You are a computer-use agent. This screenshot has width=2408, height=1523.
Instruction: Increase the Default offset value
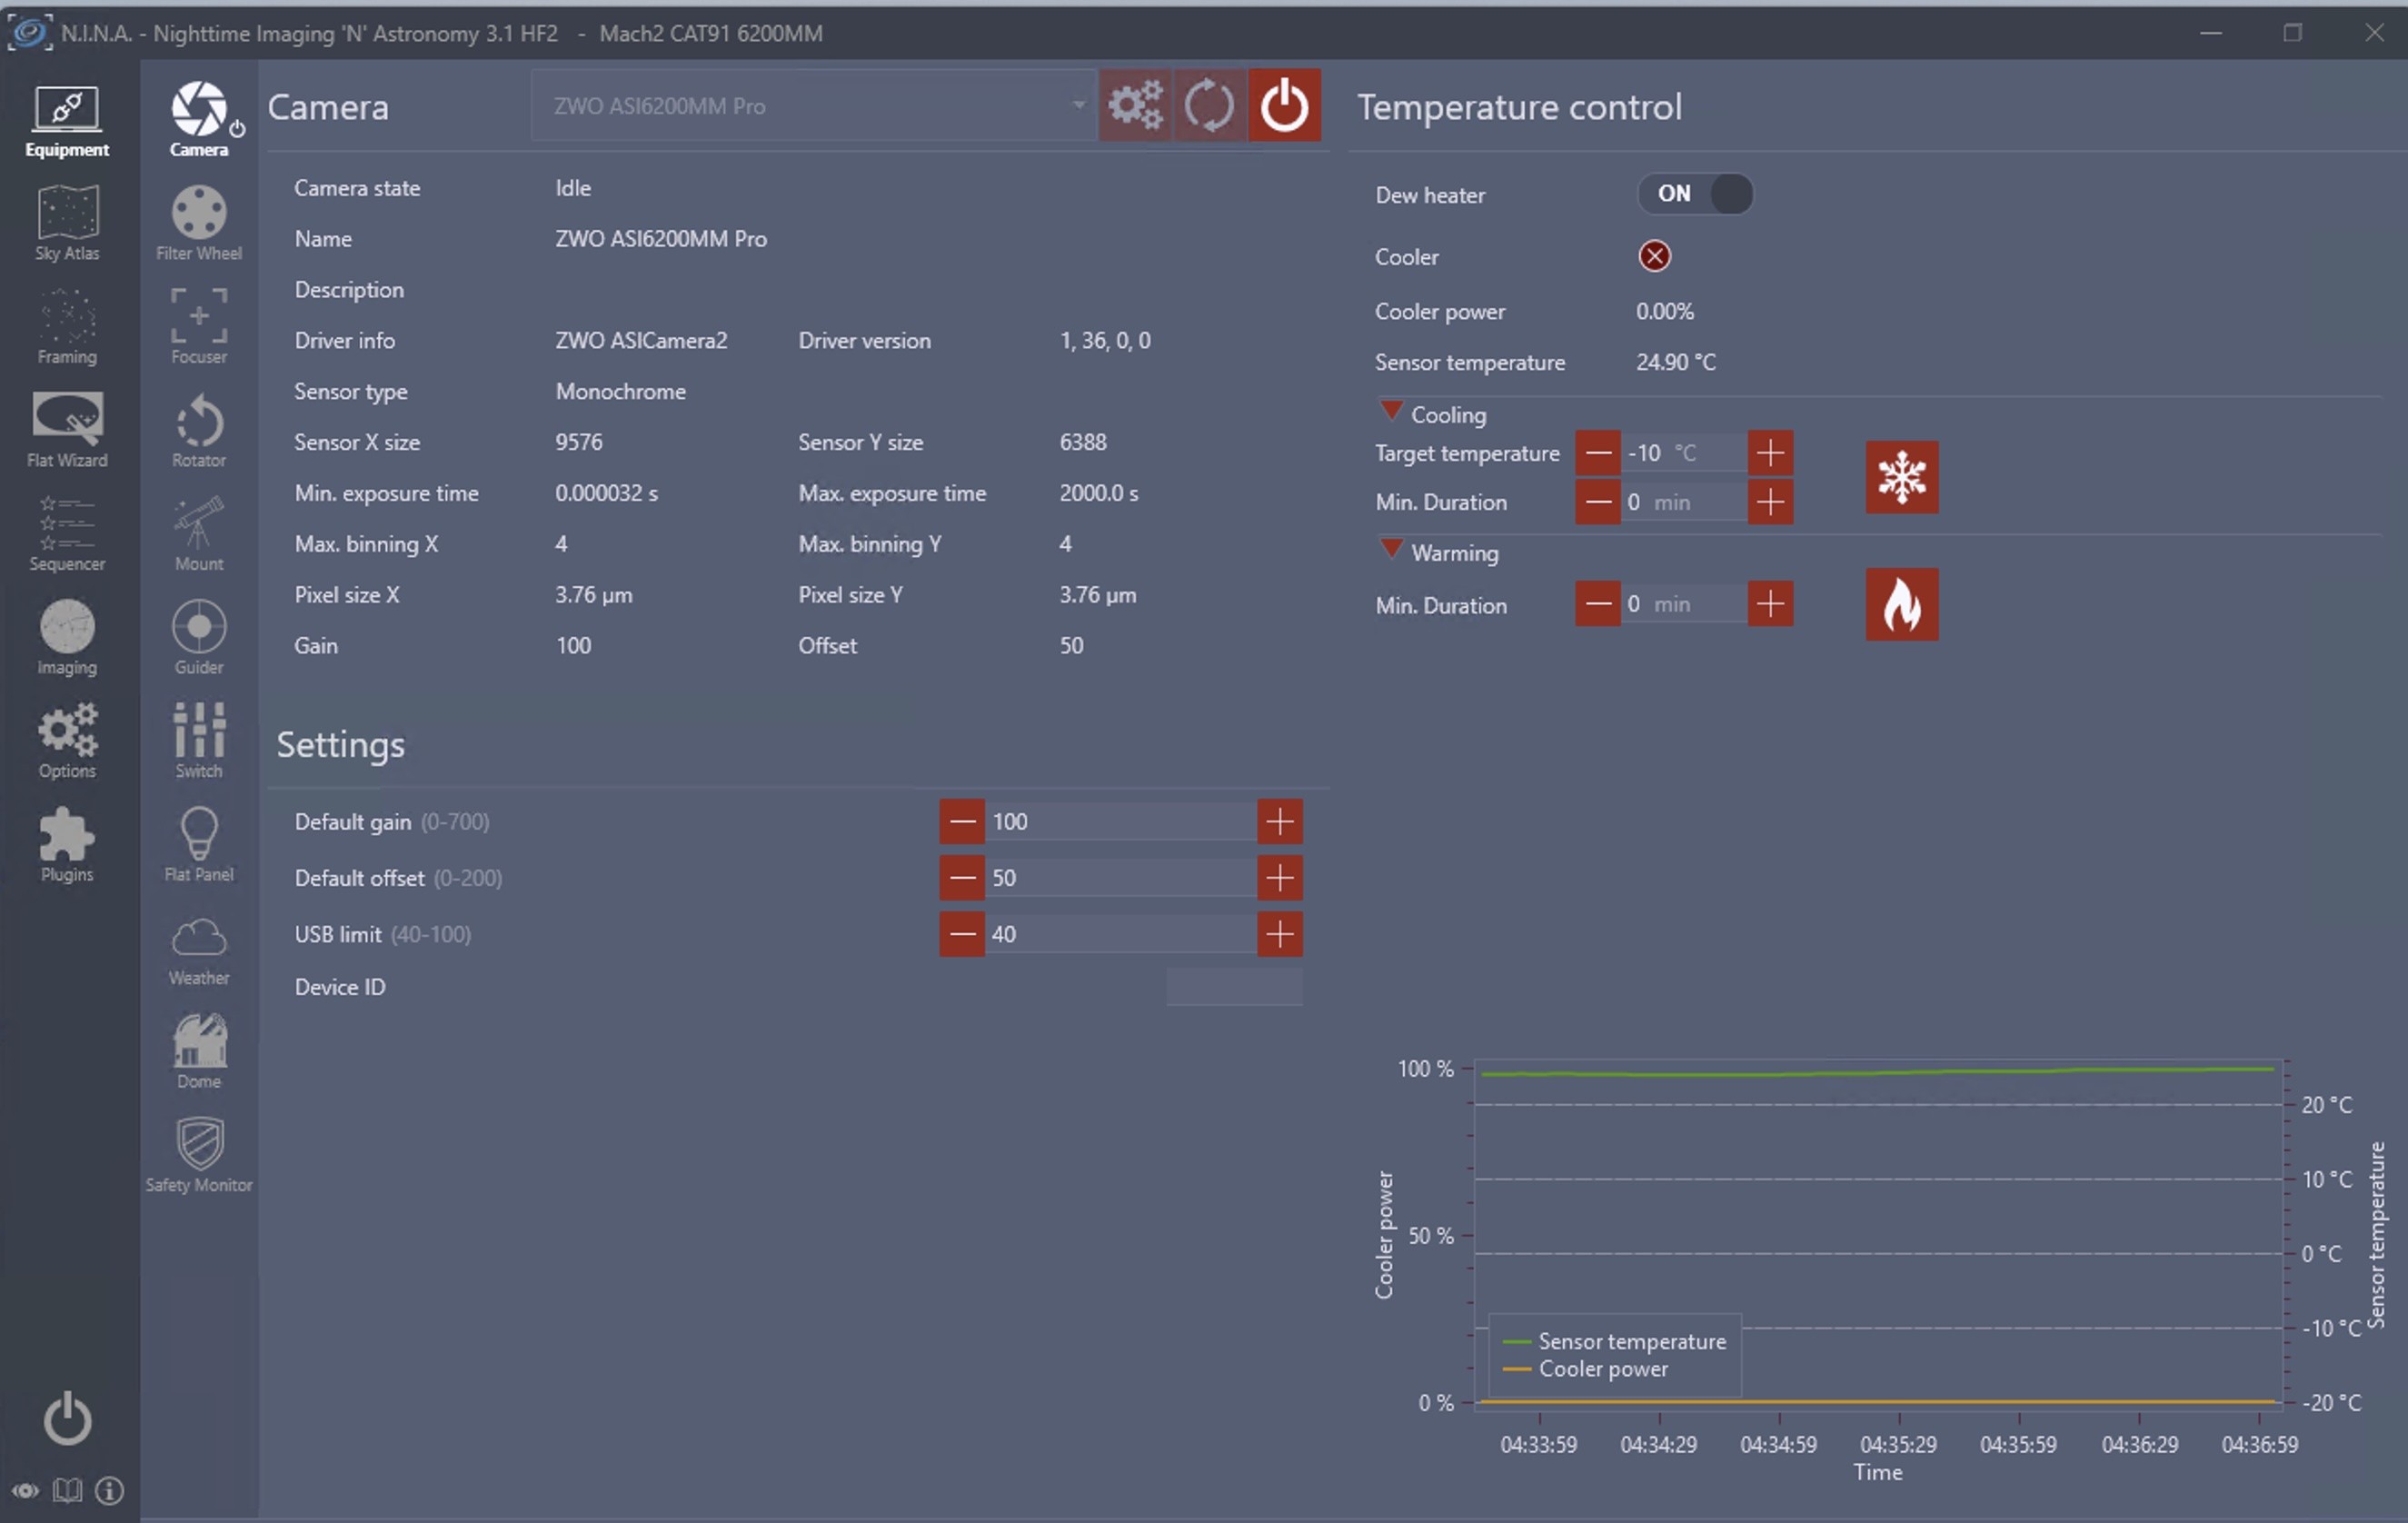[1280, 878]
